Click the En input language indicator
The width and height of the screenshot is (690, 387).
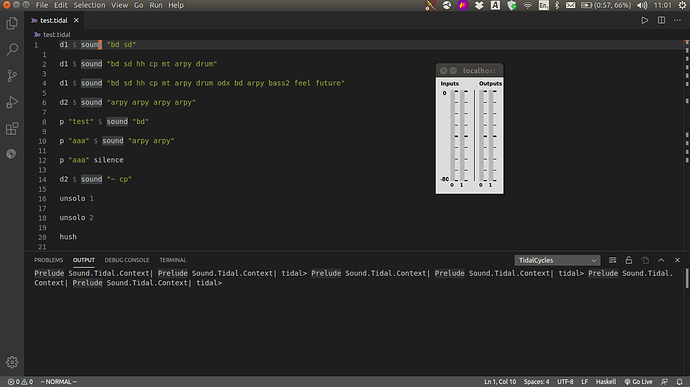coord(543,5)
